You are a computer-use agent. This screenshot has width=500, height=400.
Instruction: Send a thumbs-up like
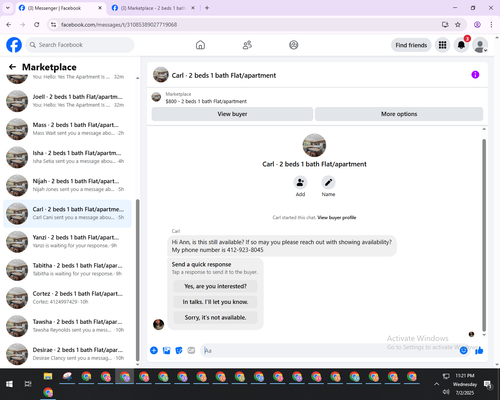tap(479, 350)
